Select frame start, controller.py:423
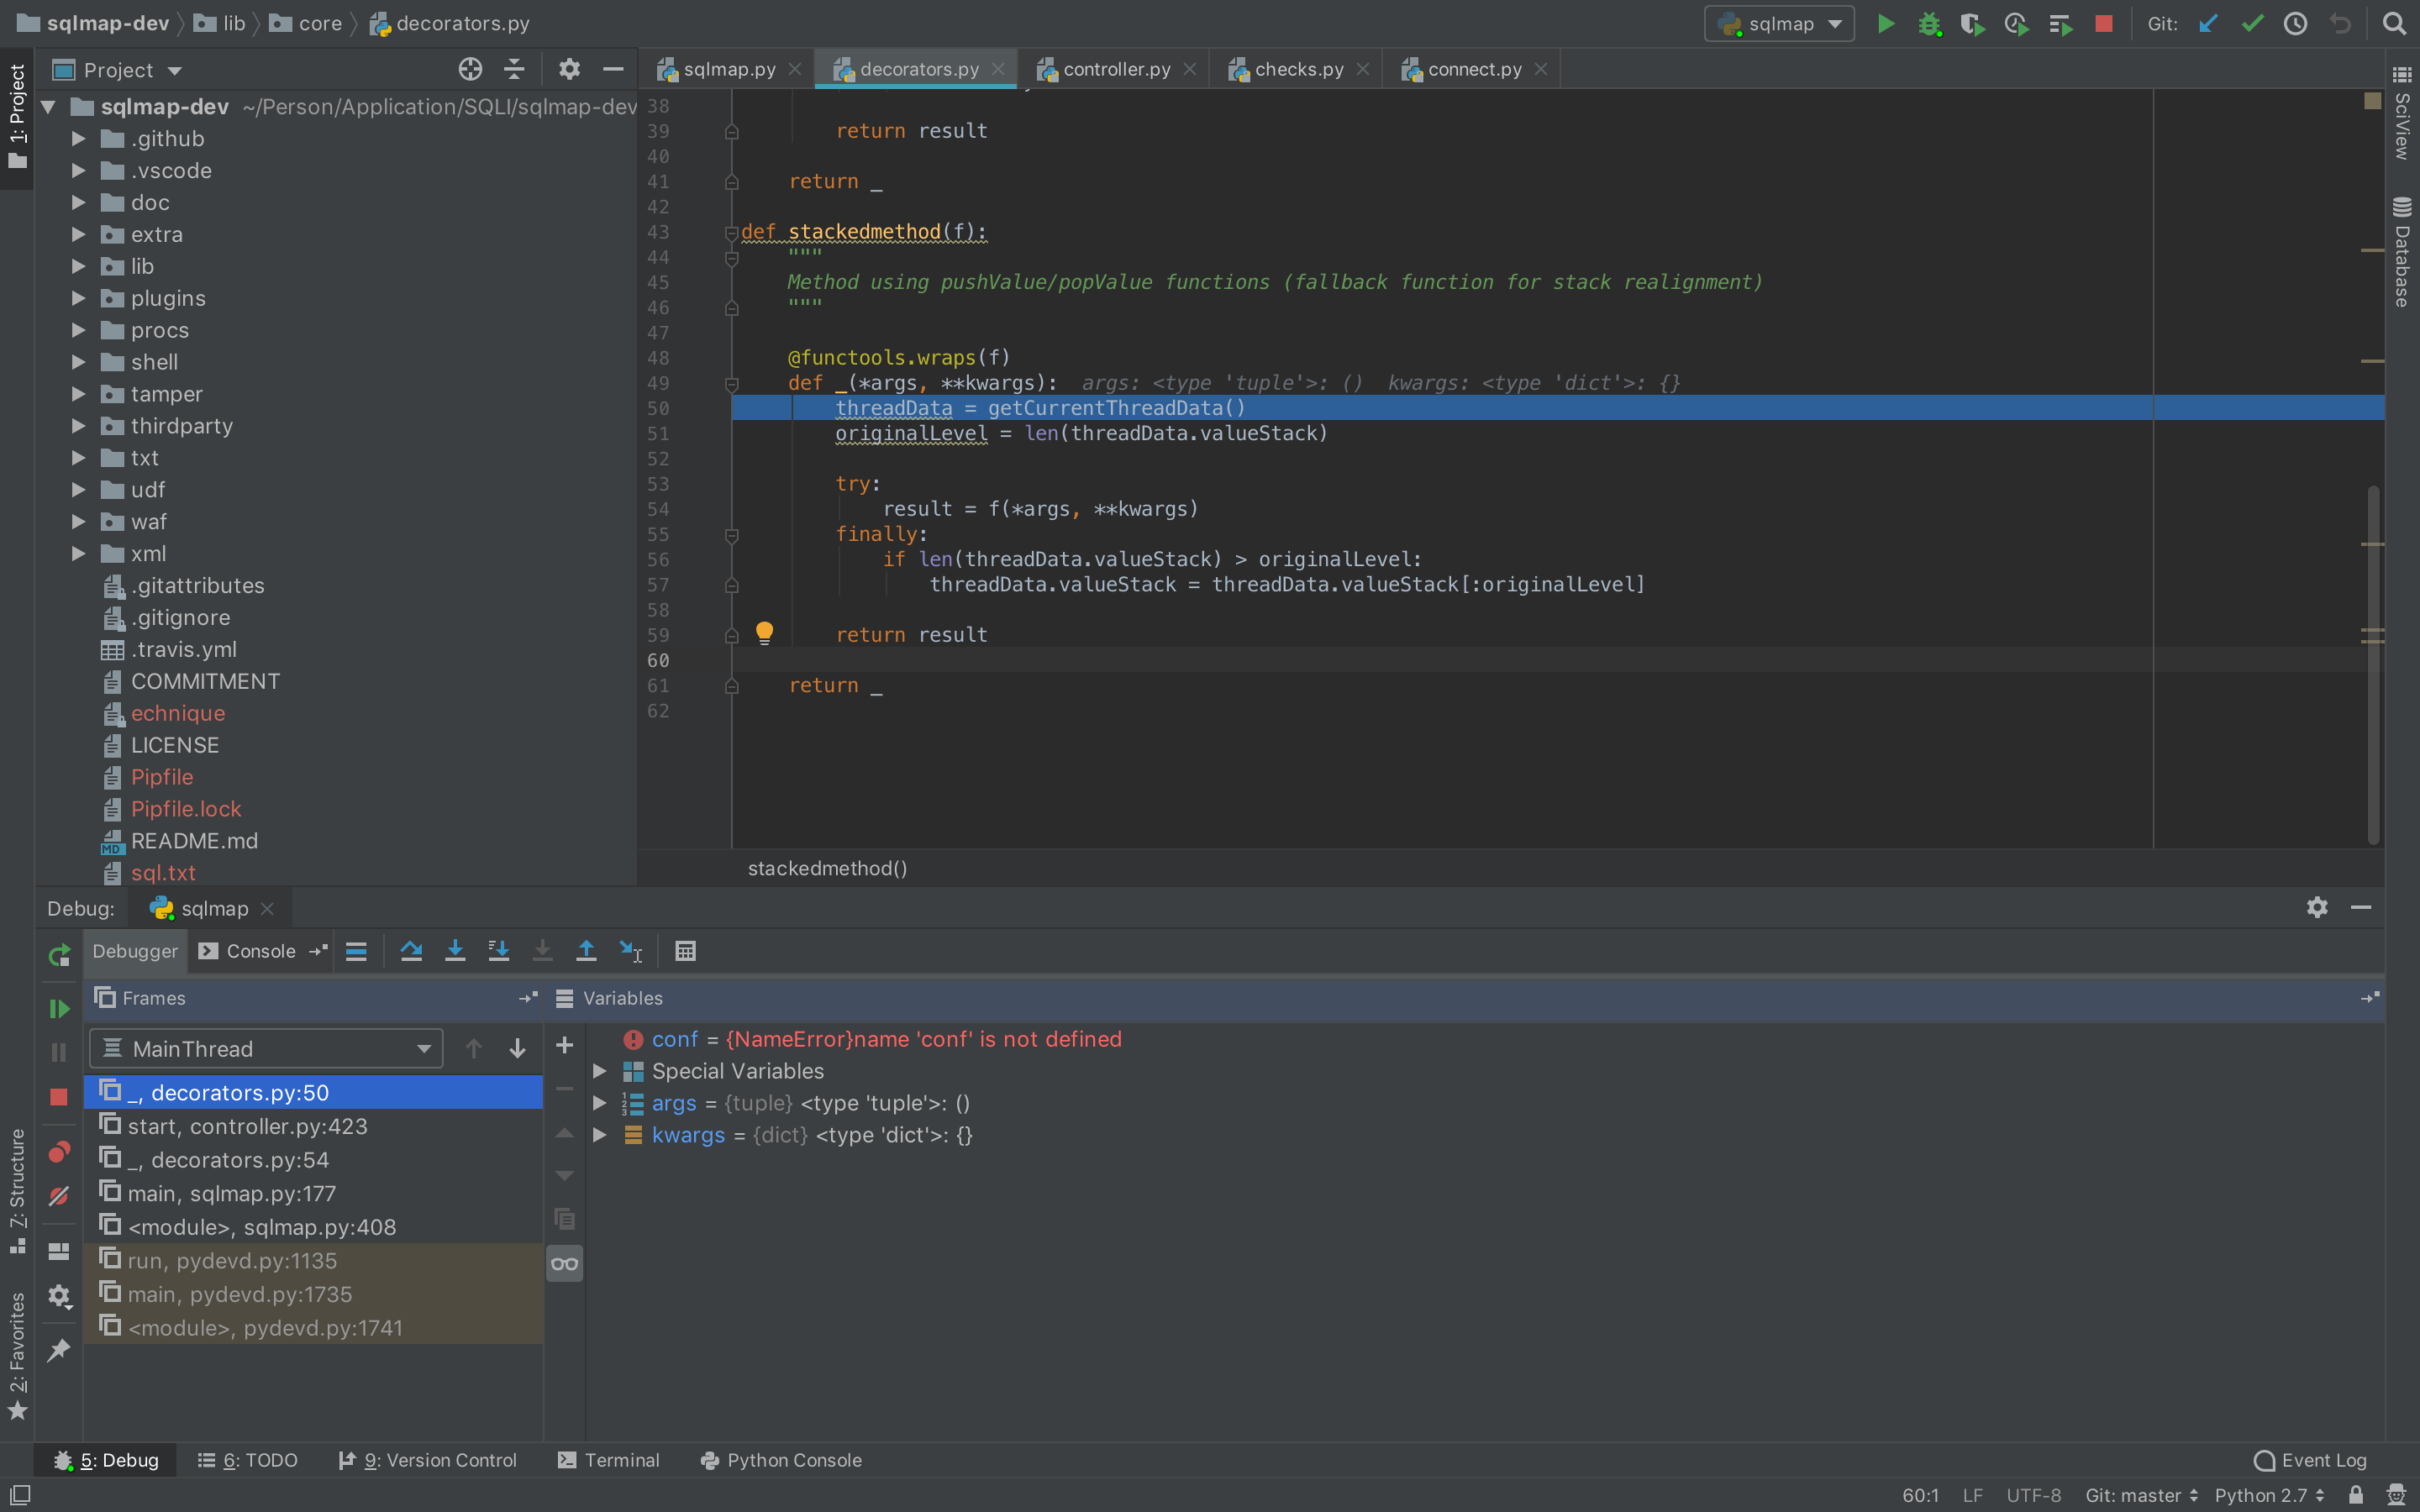The image size is (2420, 1512). 247,1126
